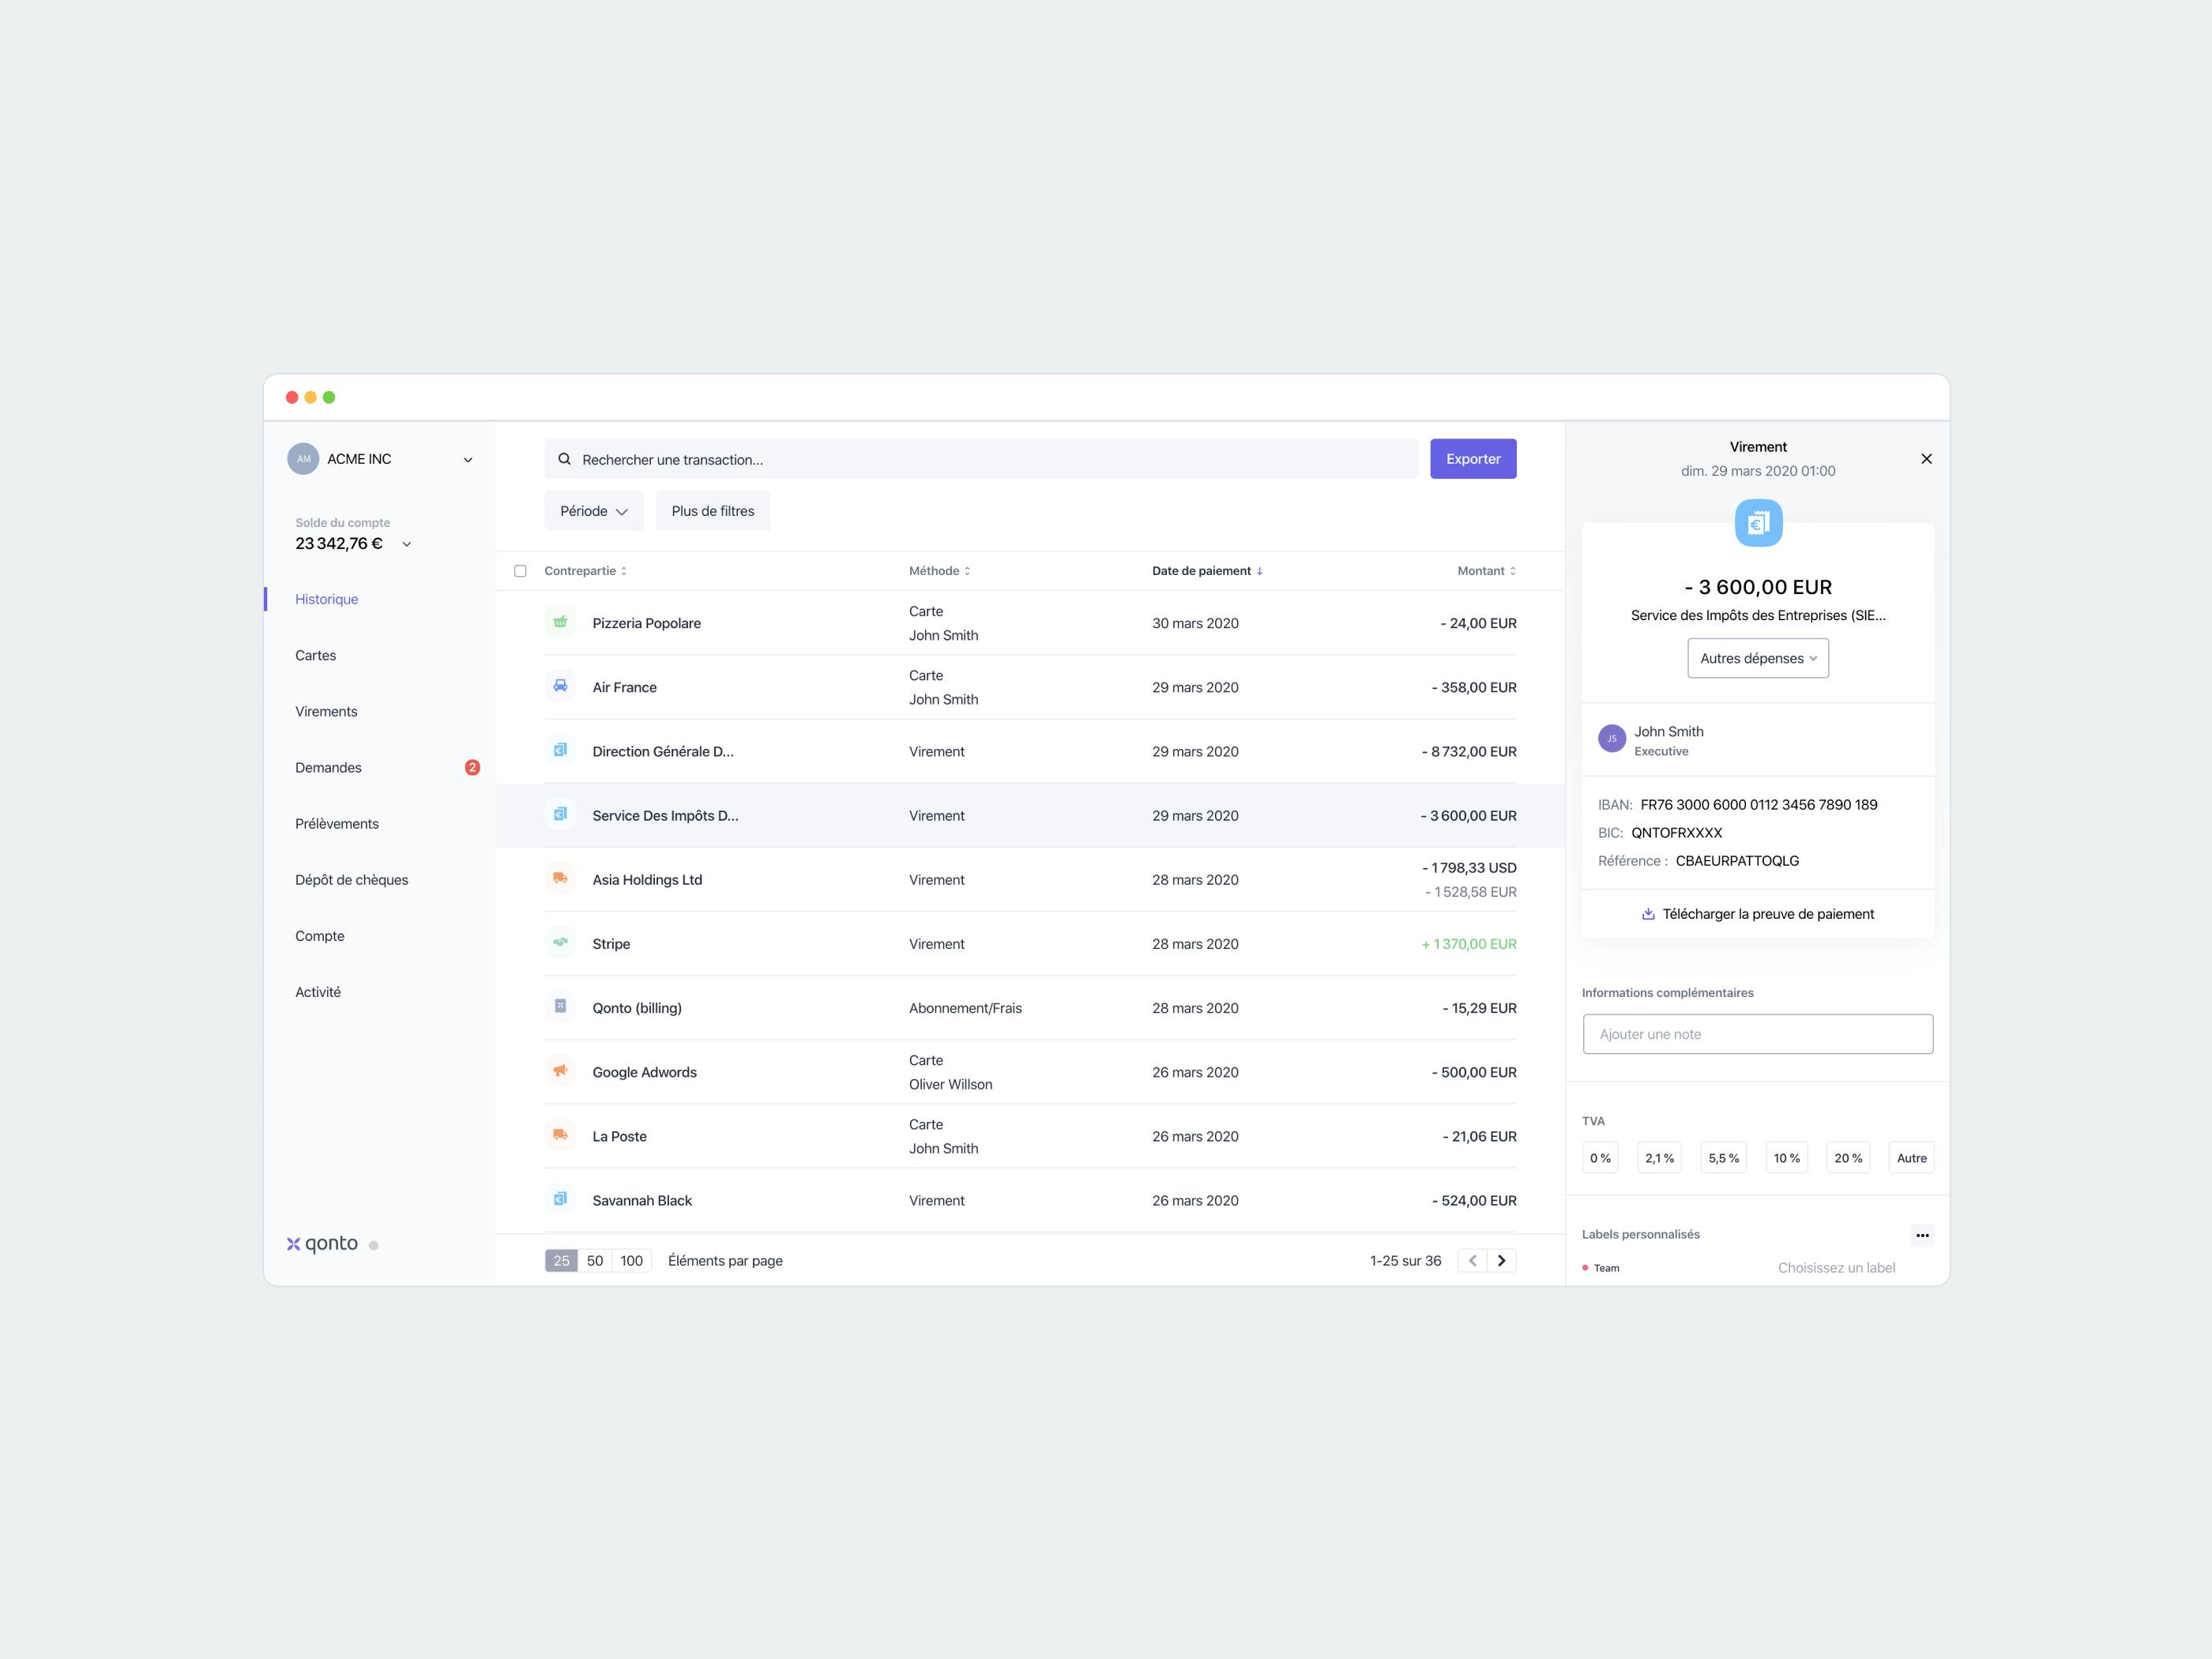Click the Ajouter une note field

point(1757,1034)
